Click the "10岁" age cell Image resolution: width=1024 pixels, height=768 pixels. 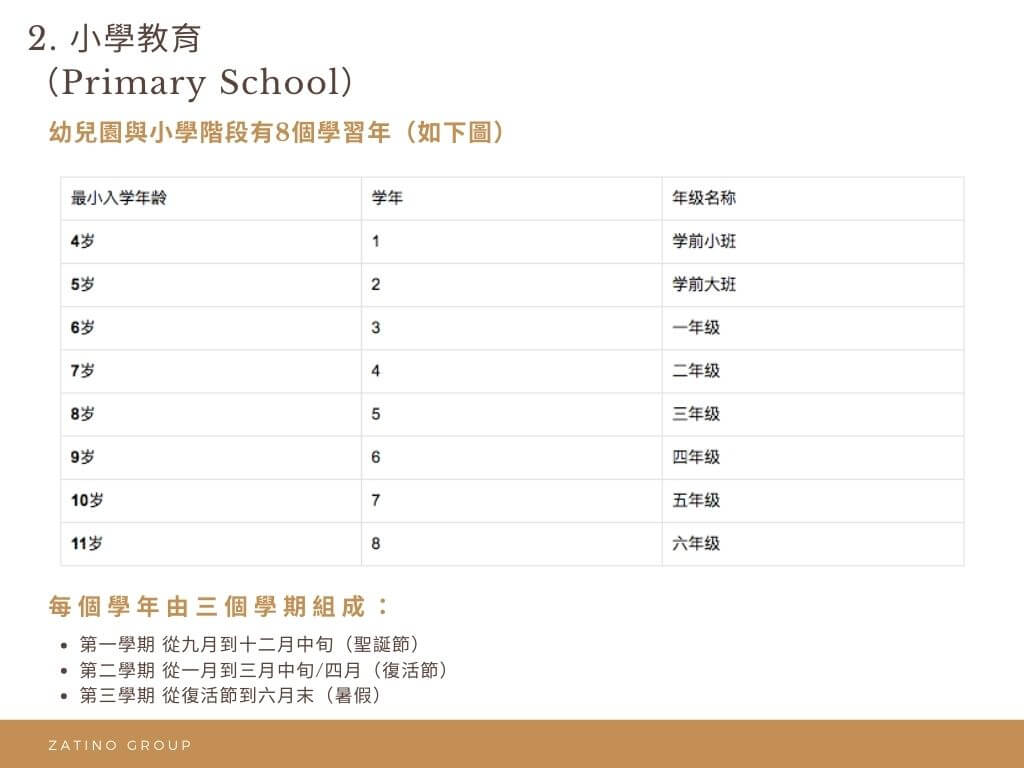click(x=87, y=500)
